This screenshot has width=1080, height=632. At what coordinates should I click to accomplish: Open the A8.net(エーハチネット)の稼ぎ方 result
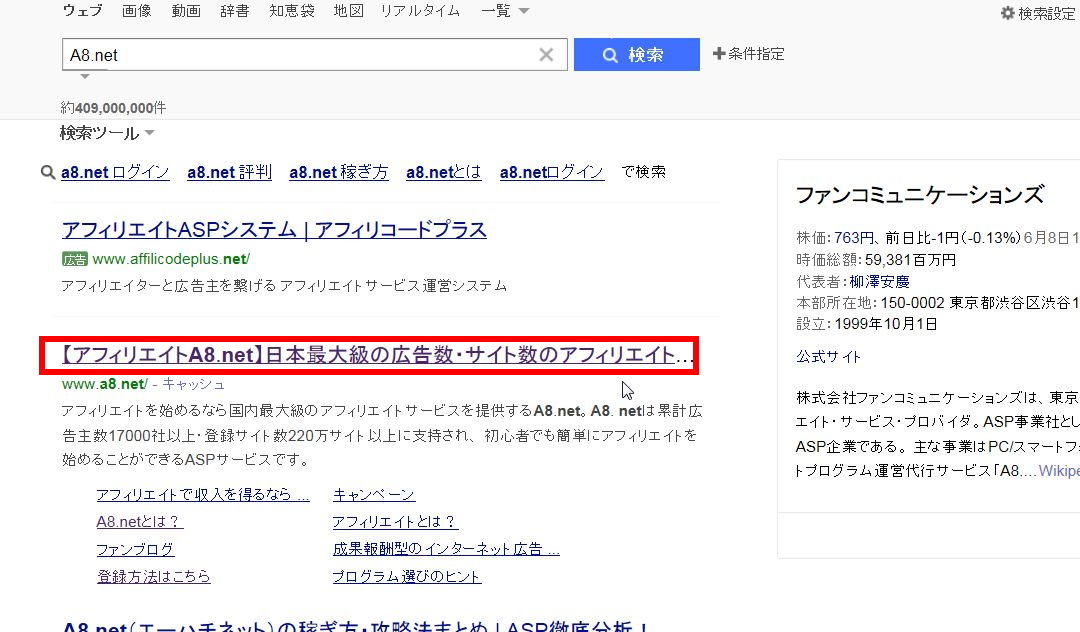(x=355, y=626)
